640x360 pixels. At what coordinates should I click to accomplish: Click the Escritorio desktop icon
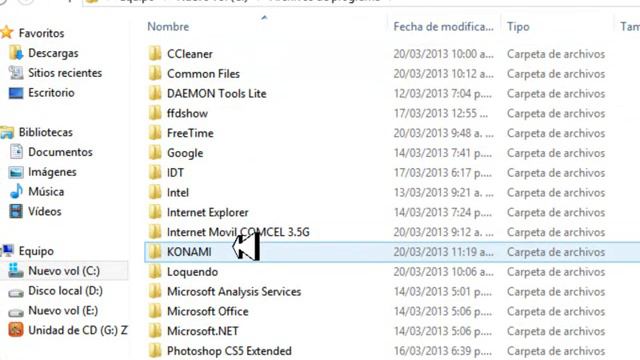pyautogui.click(x=16, y=93)
